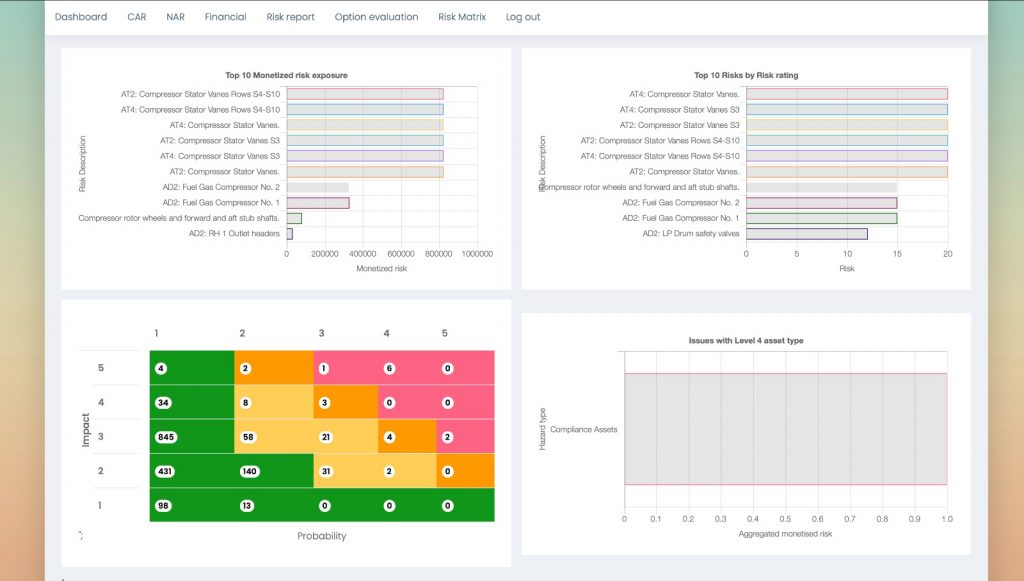Click the 845 count badge in risk matrix
This screenshot has height=581, width=1024.
point(166,437)
